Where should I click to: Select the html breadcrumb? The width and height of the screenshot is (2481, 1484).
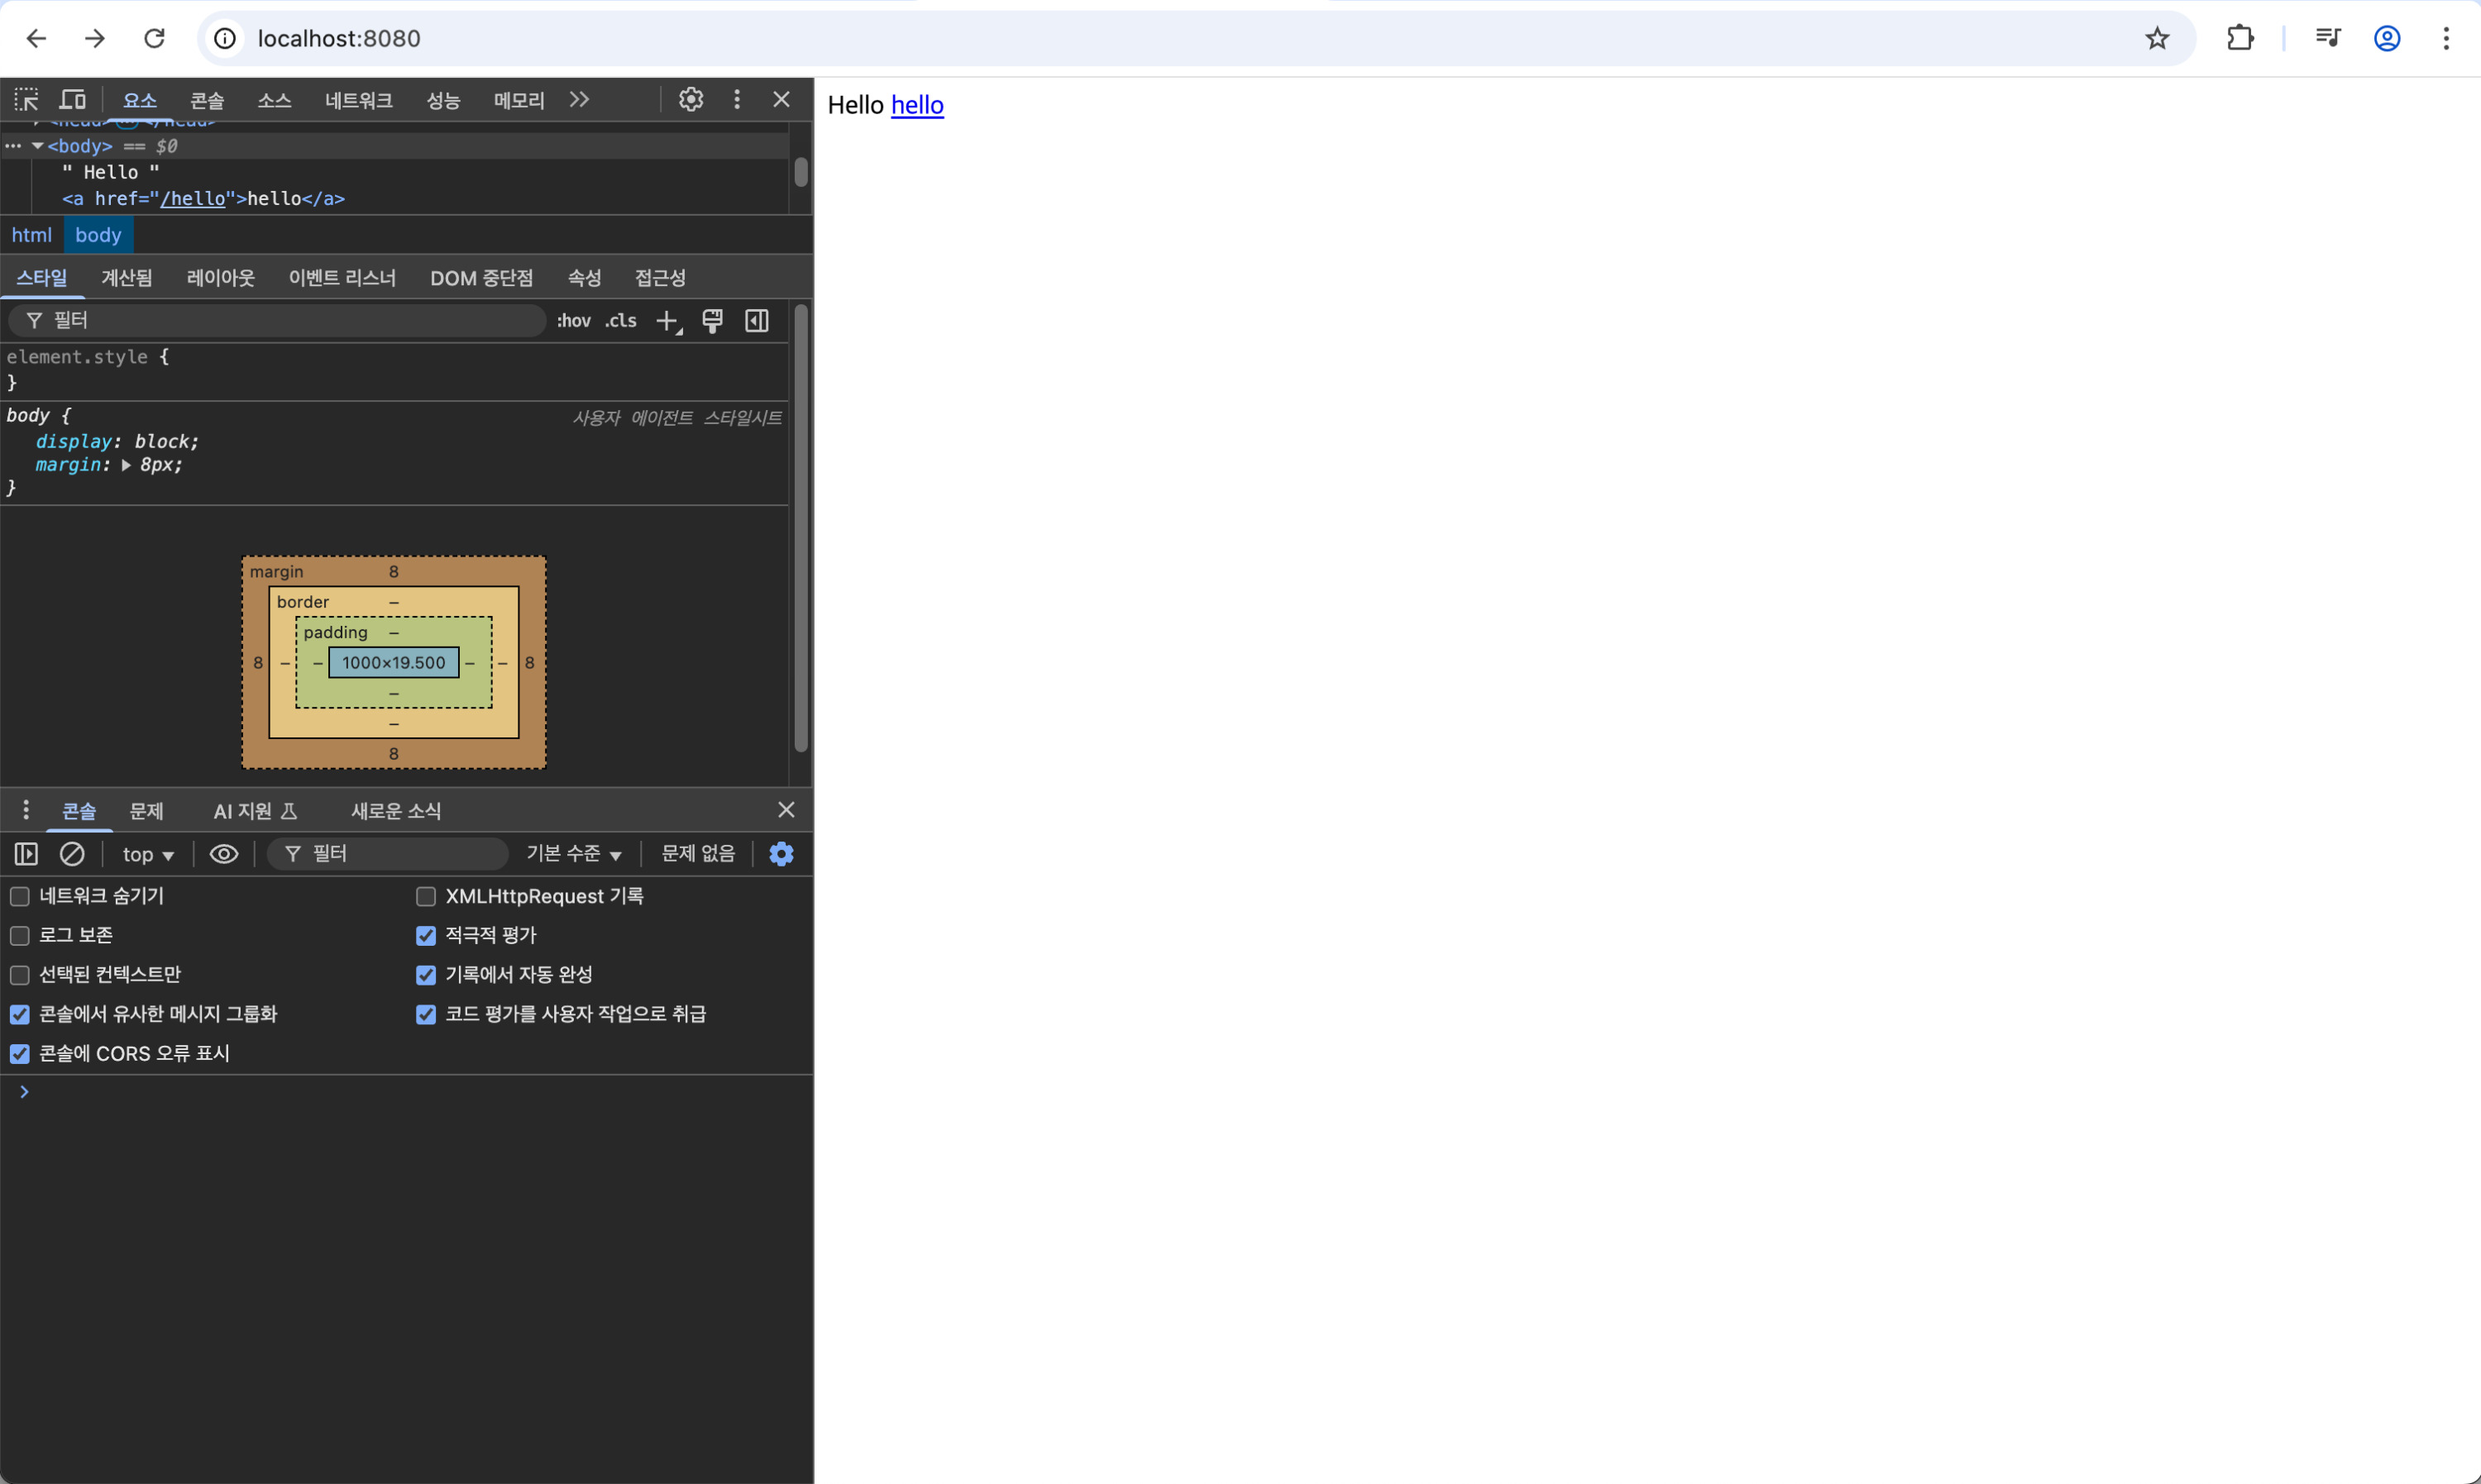pos(31,235)
